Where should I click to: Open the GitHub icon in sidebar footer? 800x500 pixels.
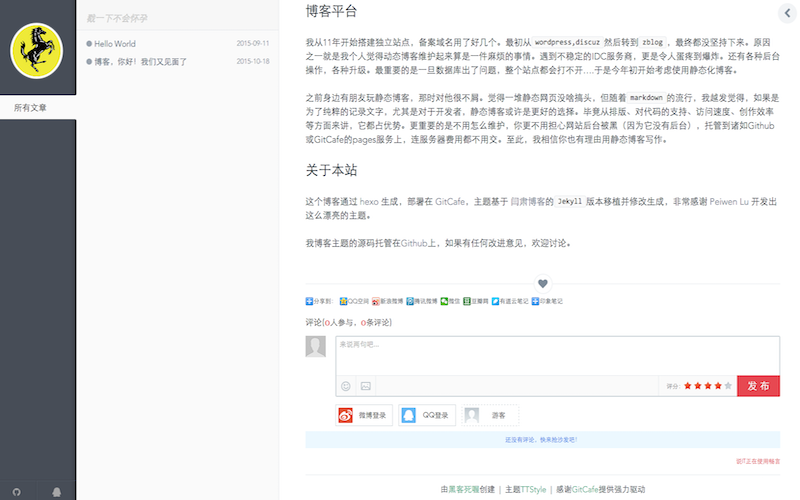click(16, 492)
